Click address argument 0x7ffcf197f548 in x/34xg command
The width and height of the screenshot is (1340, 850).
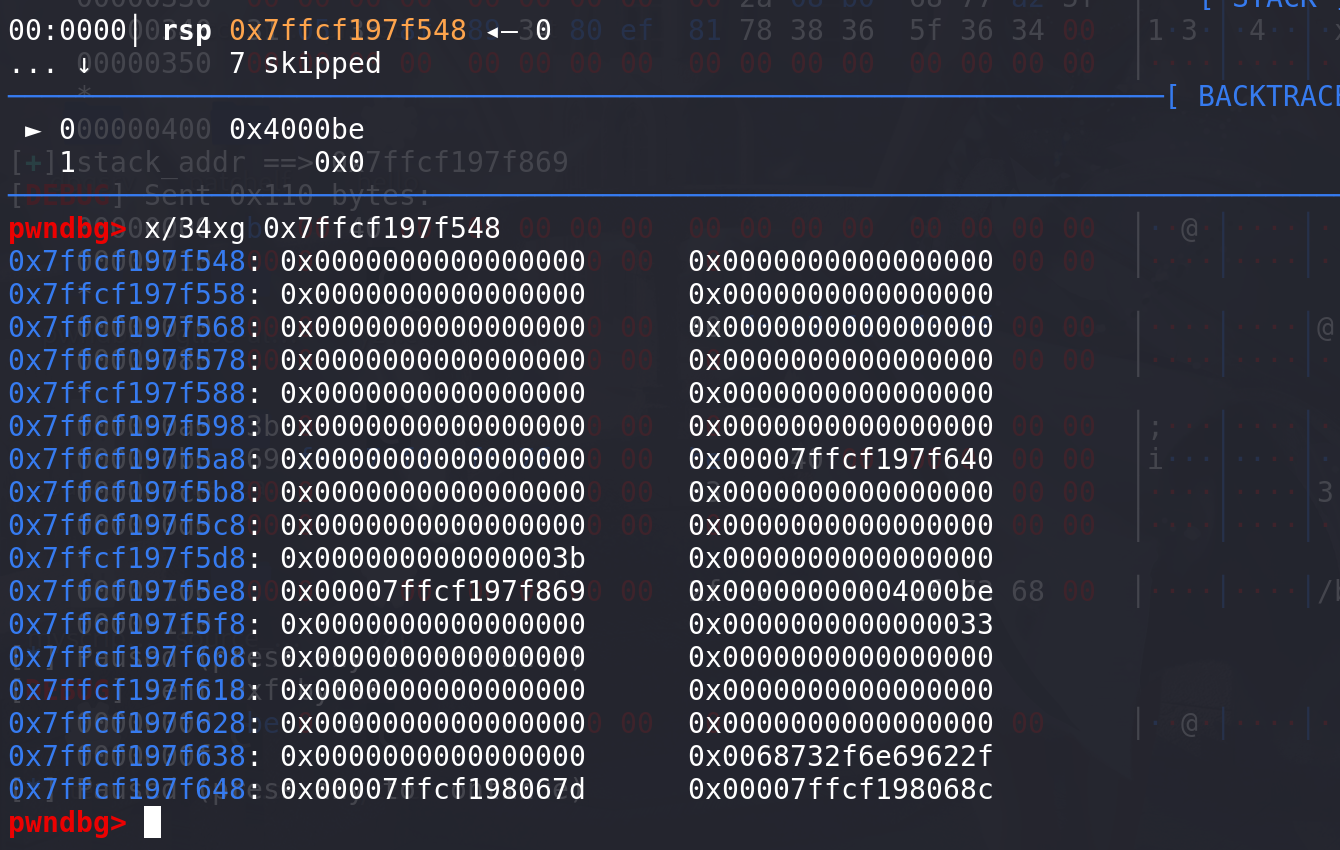382,229
